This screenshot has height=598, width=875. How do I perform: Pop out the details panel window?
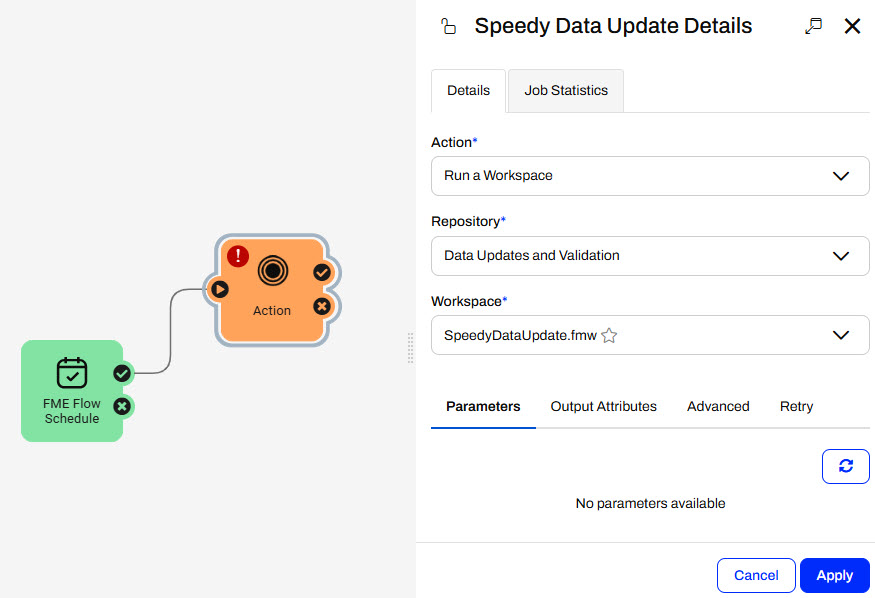click(x=813, y=27)
